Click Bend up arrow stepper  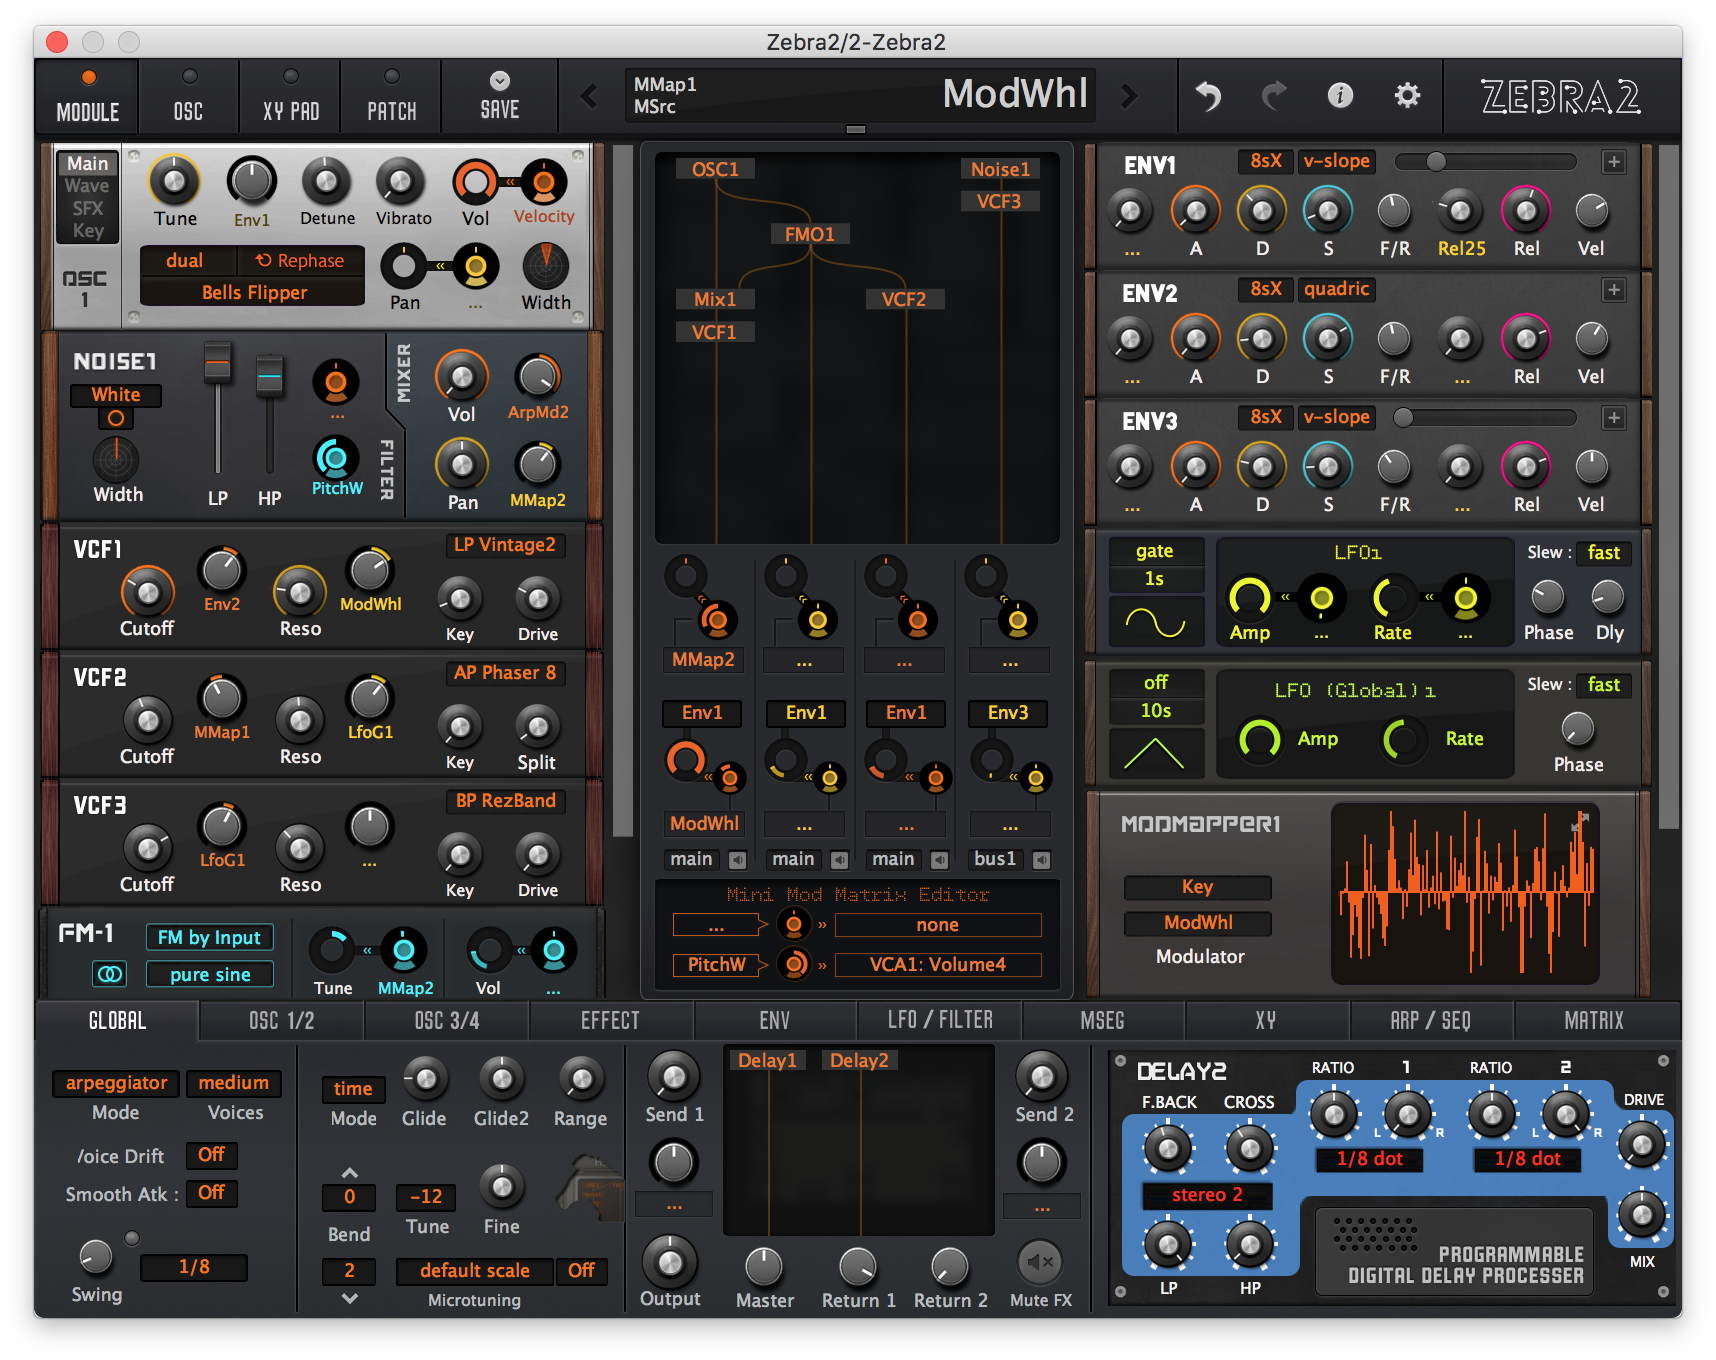(349, 1172)
